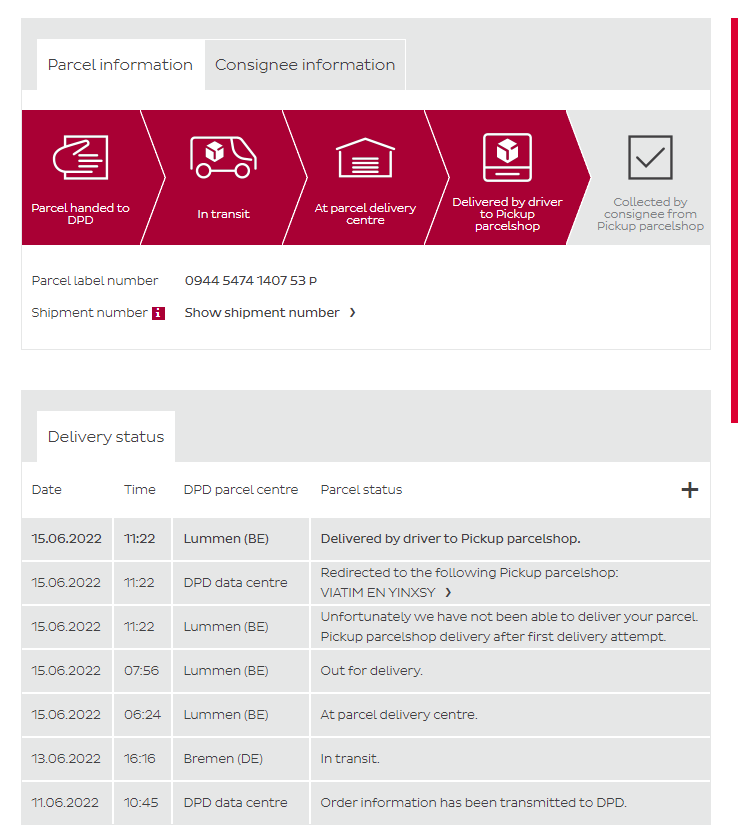This screenshot has height=835, width=738.
Task: Click the 'In transit' van icon
Action: pos(223,157)
